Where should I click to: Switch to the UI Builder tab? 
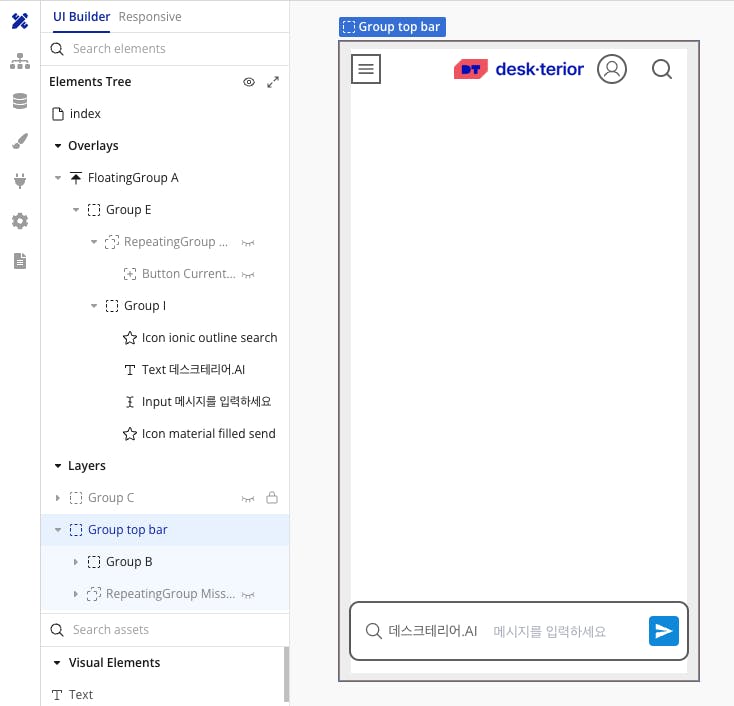point(81,17)
